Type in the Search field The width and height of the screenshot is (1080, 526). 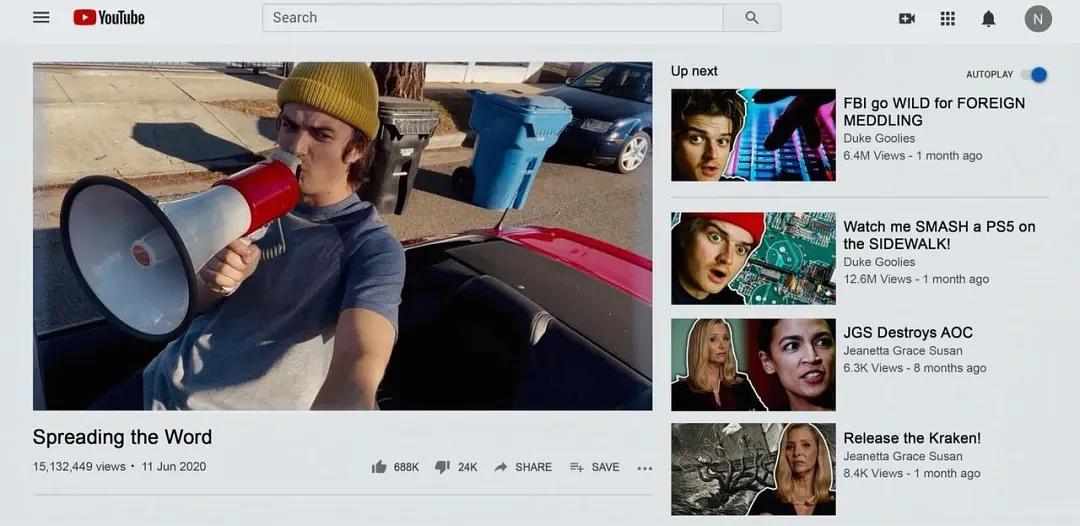[x=492, y=18]
